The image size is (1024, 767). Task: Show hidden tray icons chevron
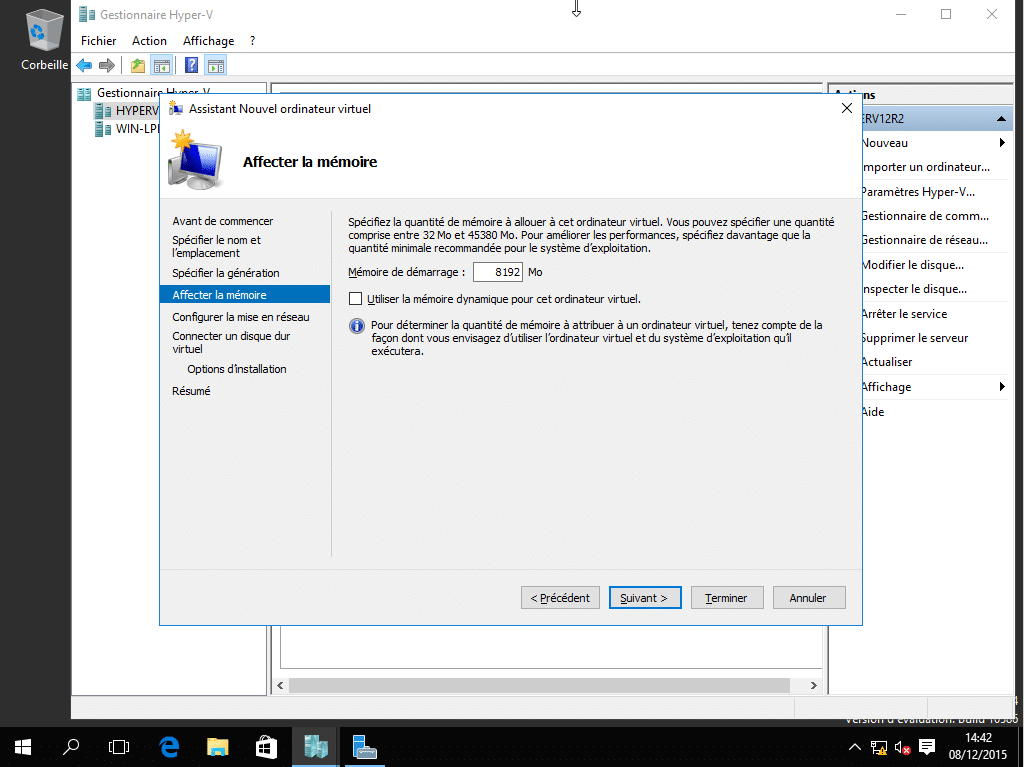[x=854, y=747]
